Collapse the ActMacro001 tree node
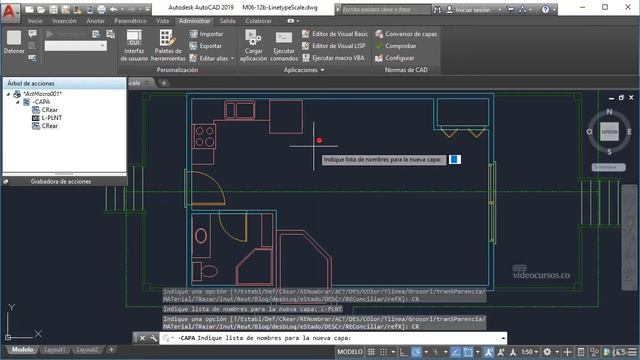Viewport: 640px width, 360px height. [x=8, y=94]
